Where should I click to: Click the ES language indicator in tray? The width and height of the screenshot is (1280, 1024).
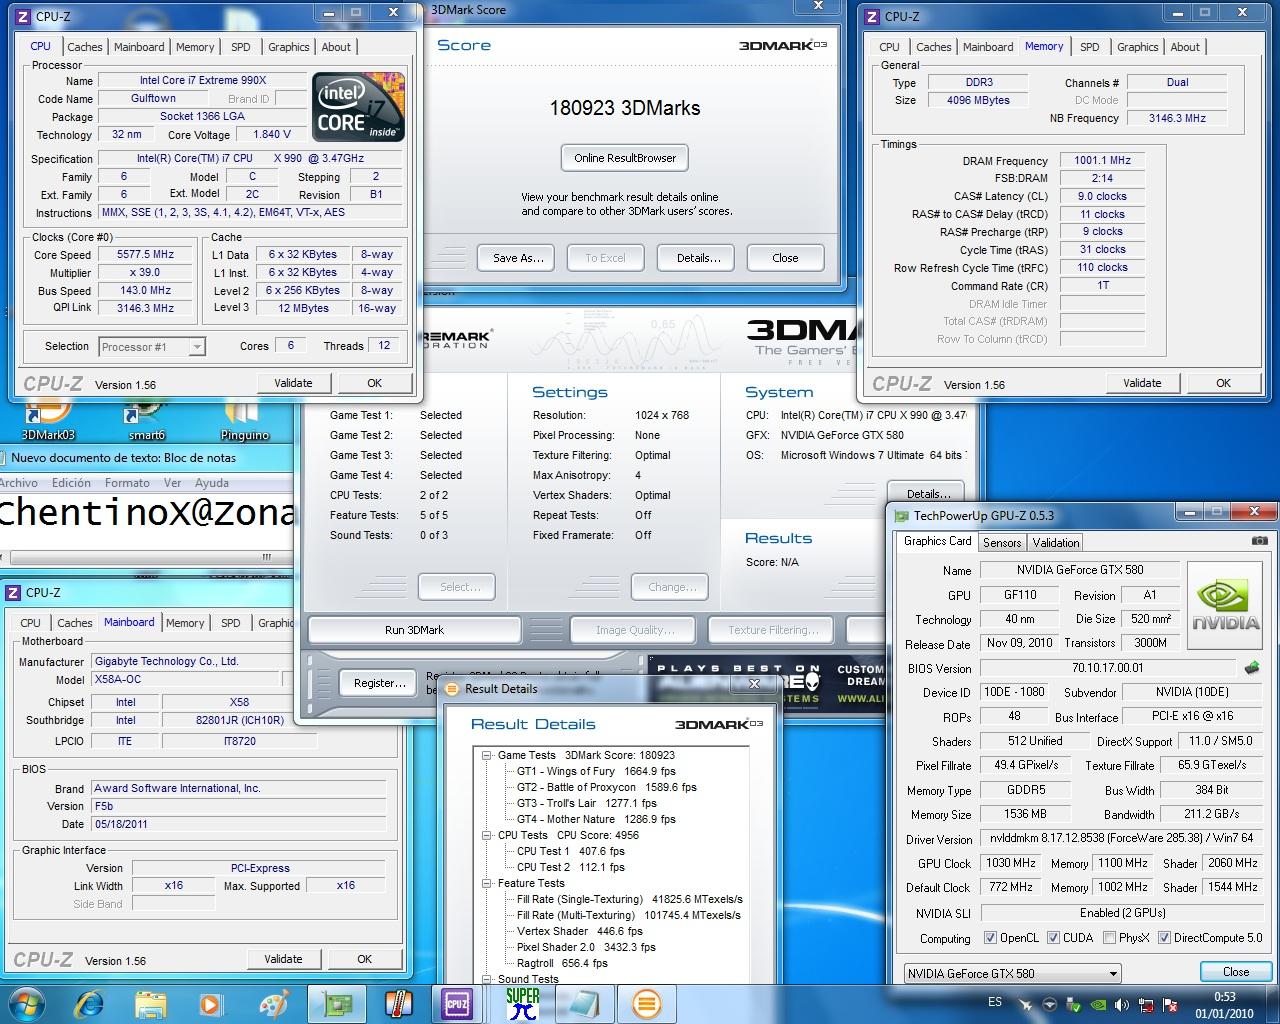pos(995,1002)
